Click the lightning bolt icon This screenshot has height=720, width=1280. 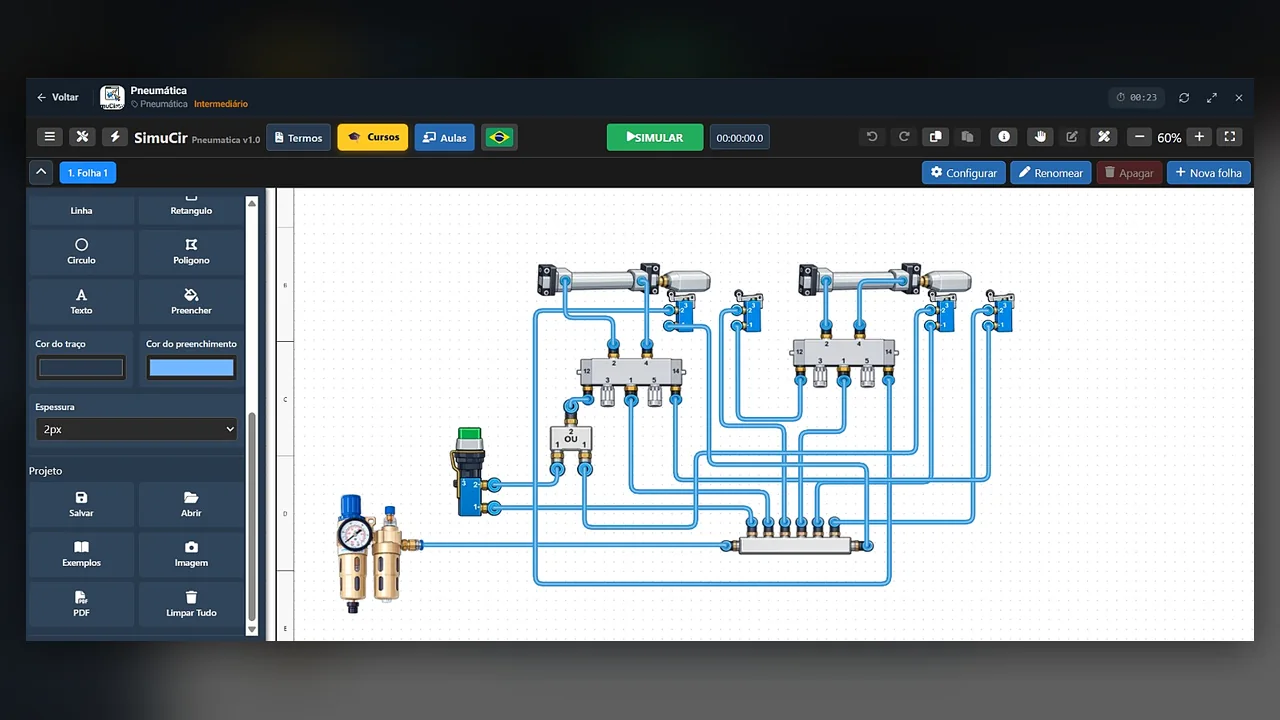(x=115, y=137)
